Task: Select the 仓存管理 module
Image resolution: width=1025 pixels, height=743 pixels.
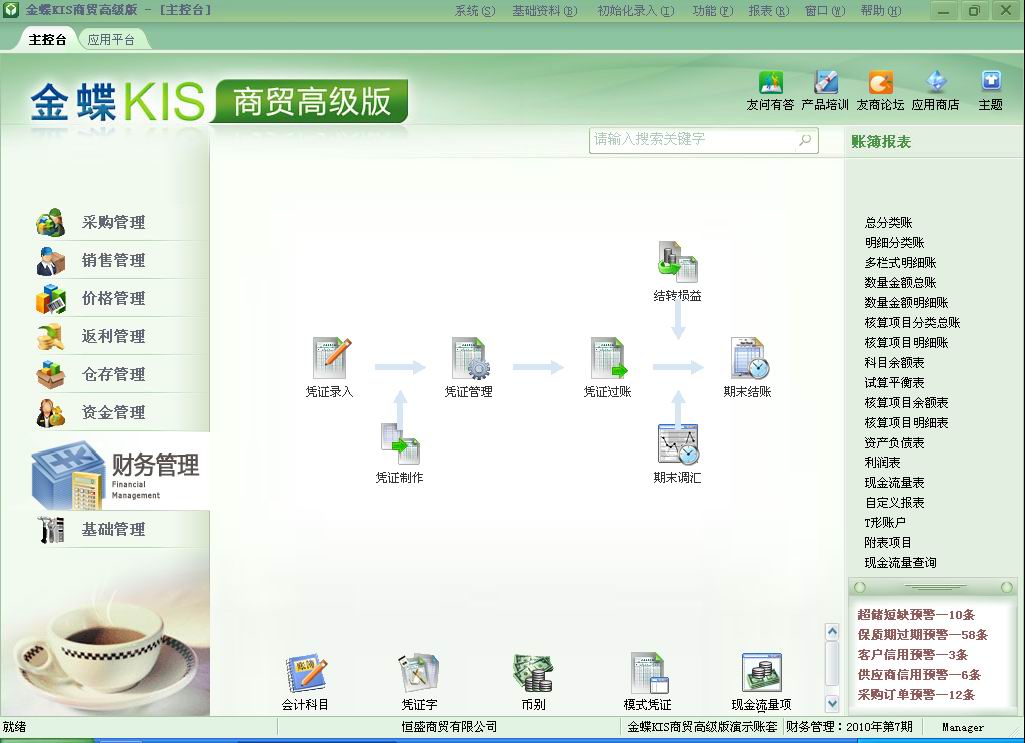Action: (113, 374)
